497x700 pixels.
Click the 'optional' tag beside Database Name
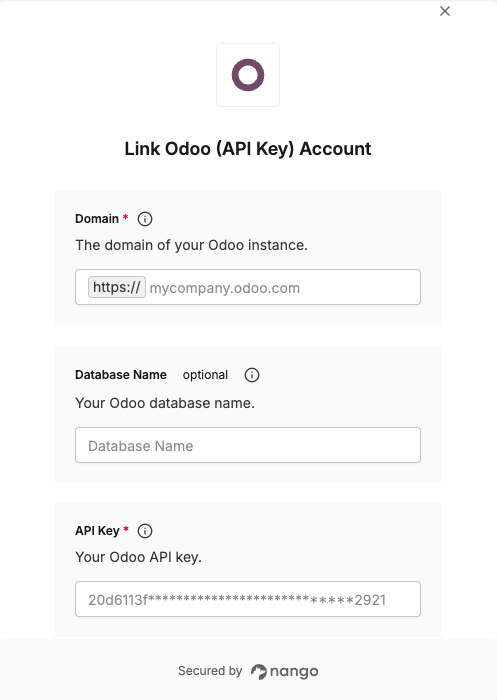205,375
